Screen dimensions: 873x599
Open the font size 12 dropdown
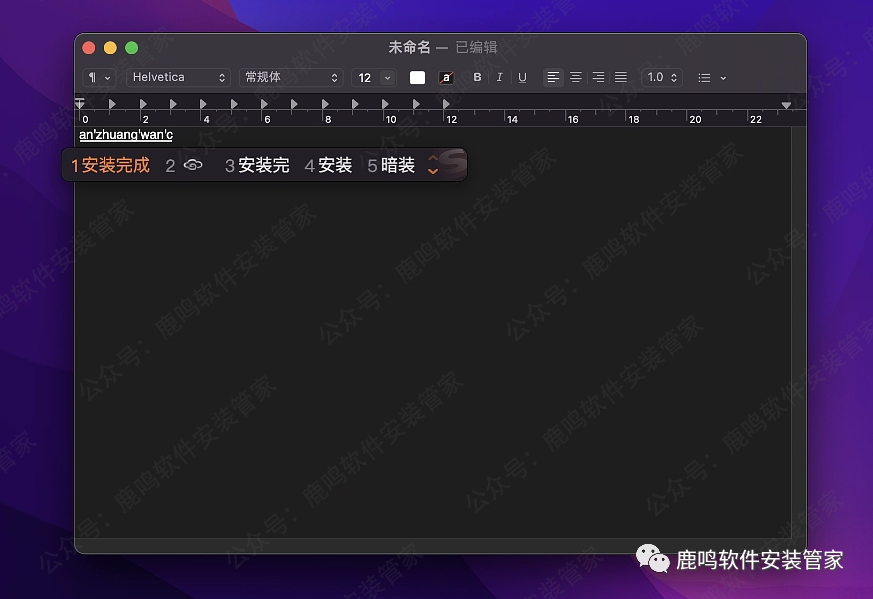(x=373, y=77)
